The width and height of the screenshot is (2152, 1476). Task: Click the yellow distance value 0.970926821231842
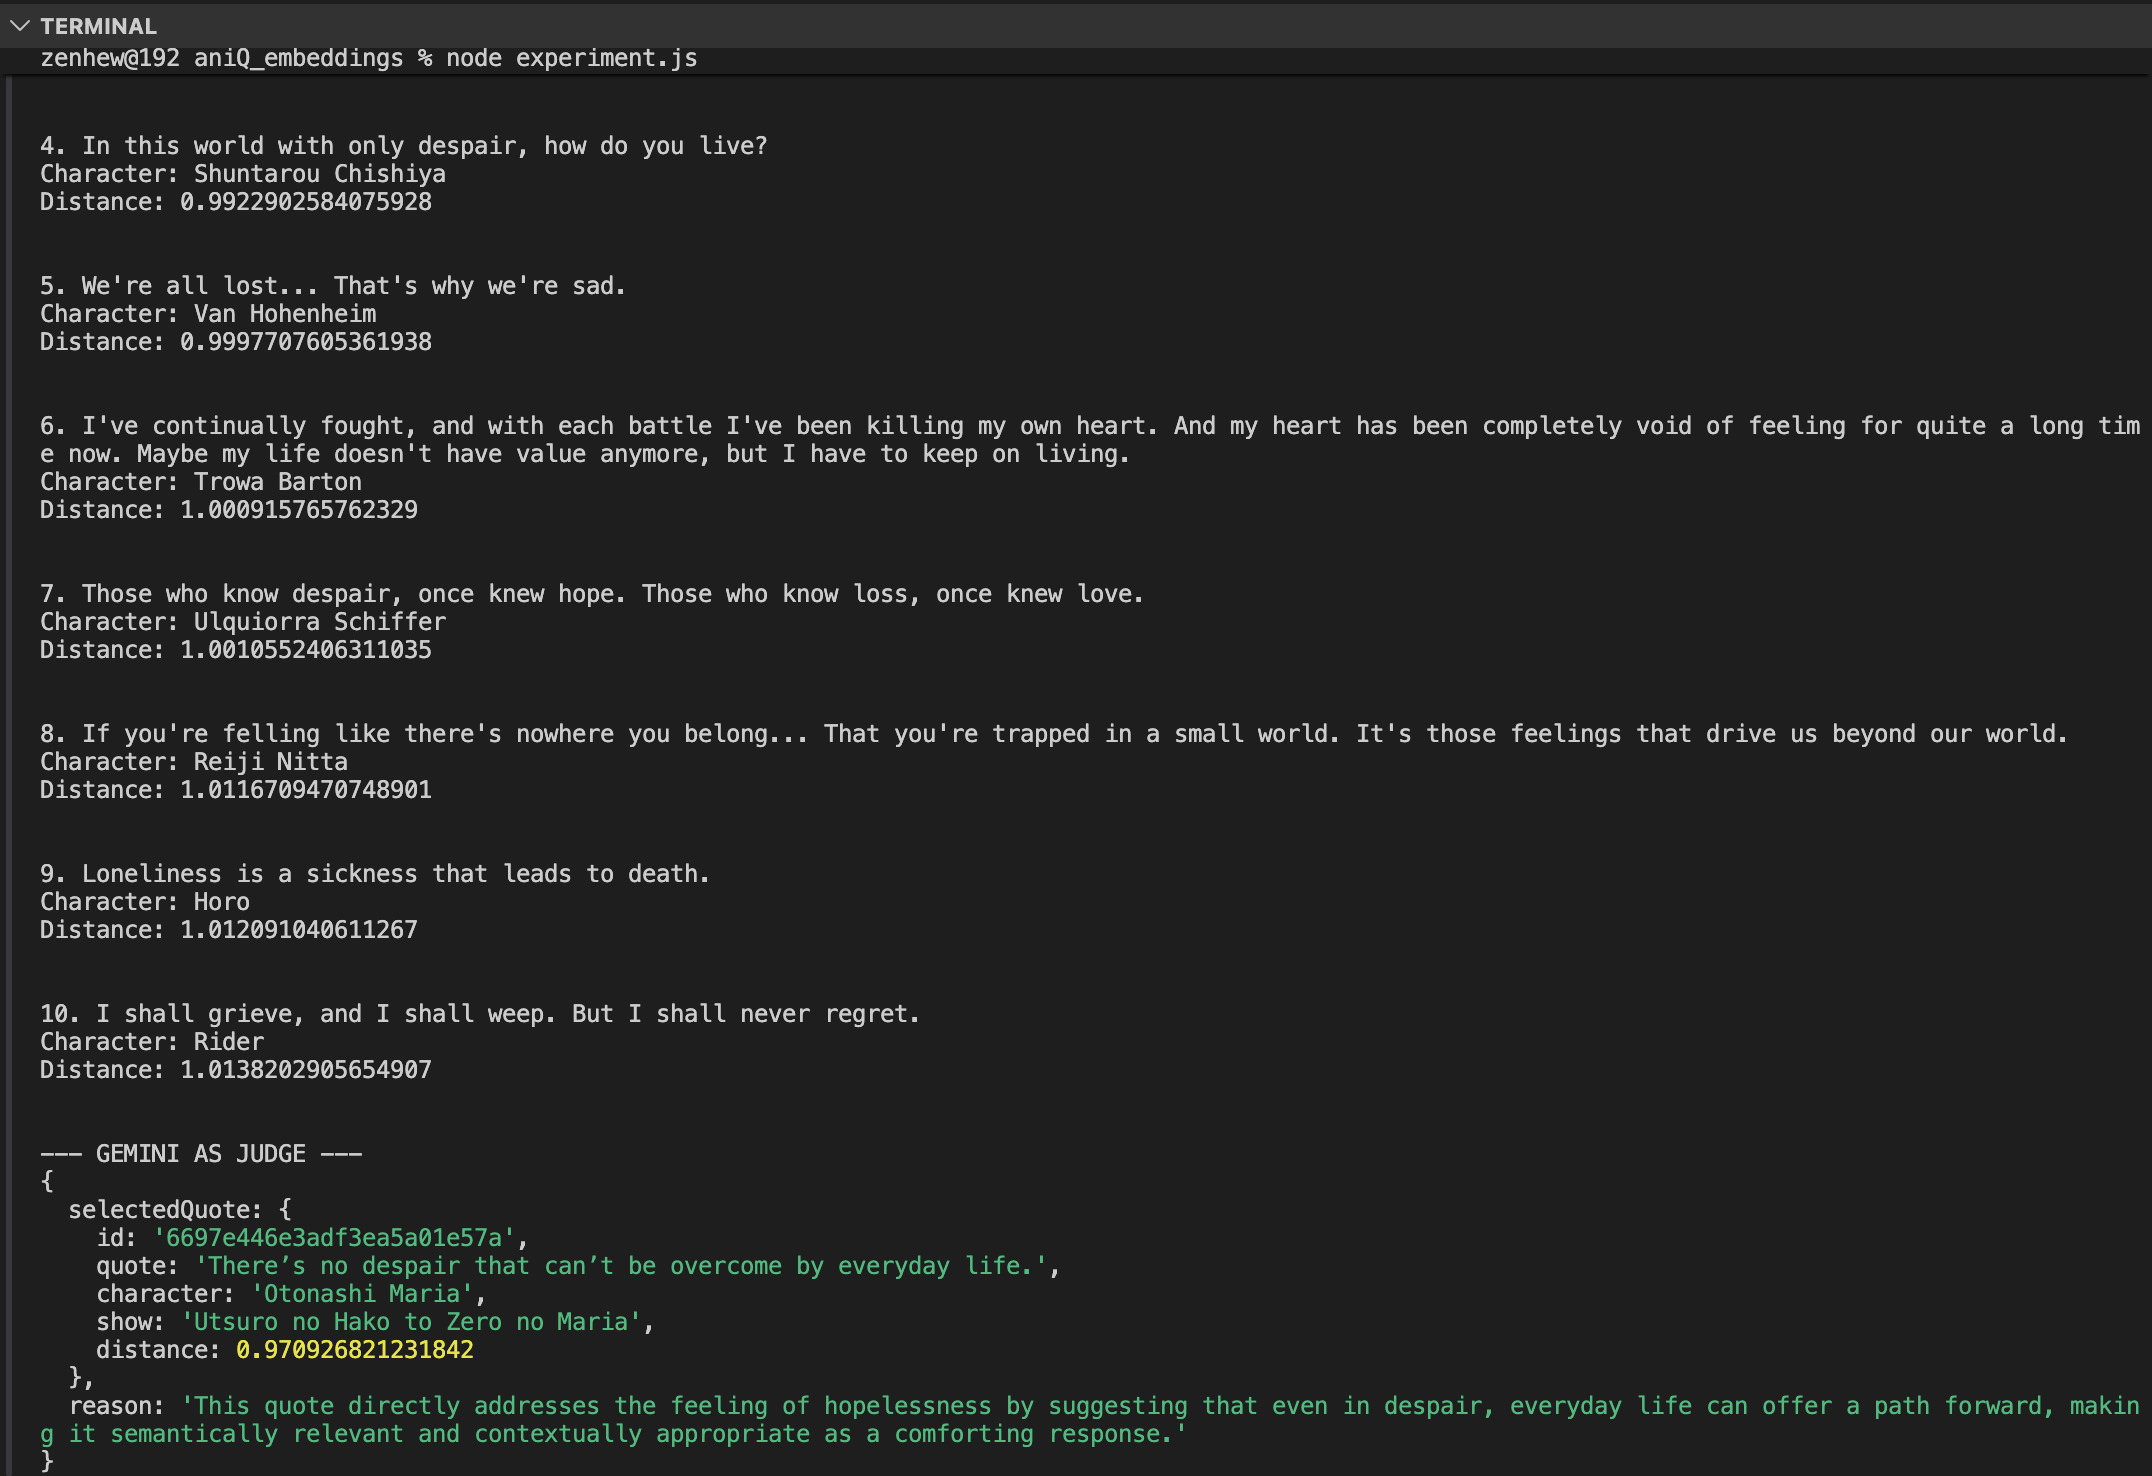(x=354, y=1350)
